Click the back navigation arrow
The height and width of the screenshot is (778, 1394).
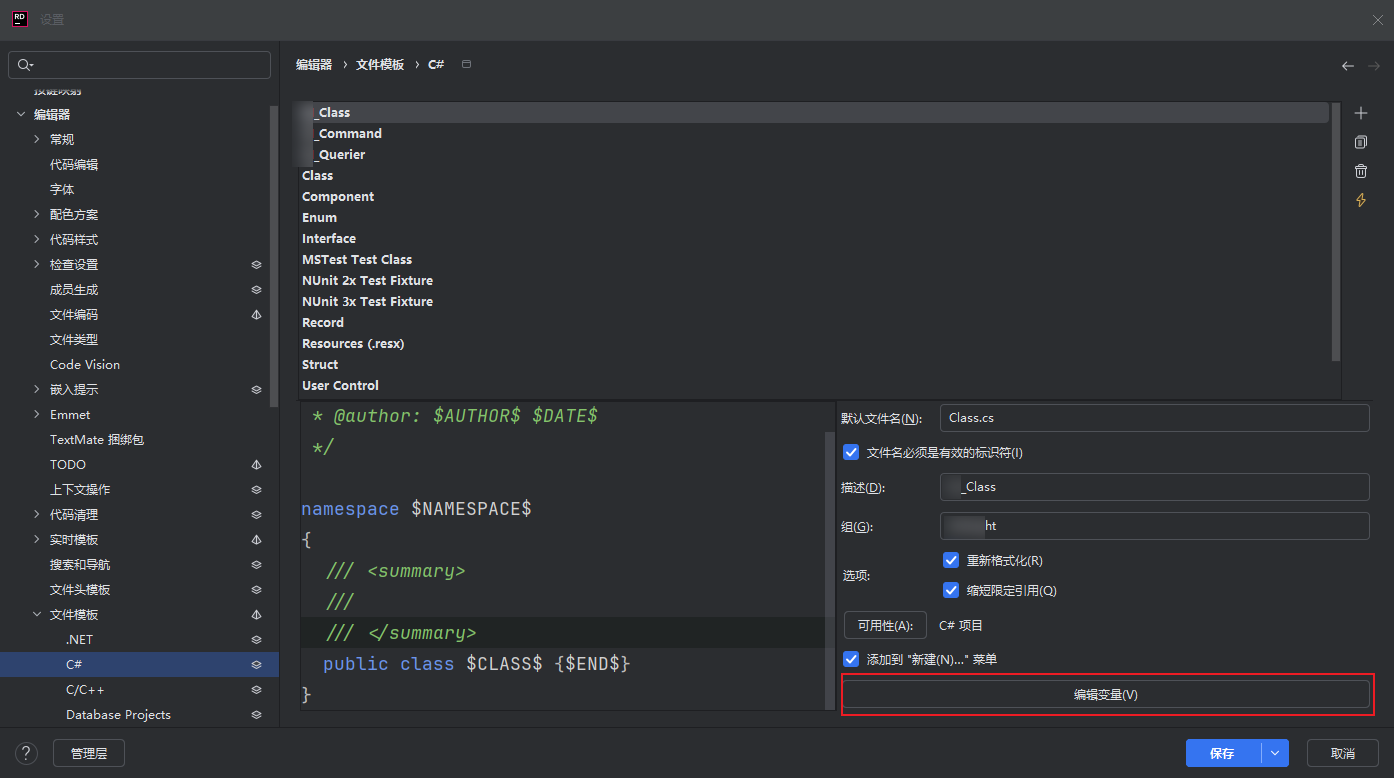pos(1348,65)
